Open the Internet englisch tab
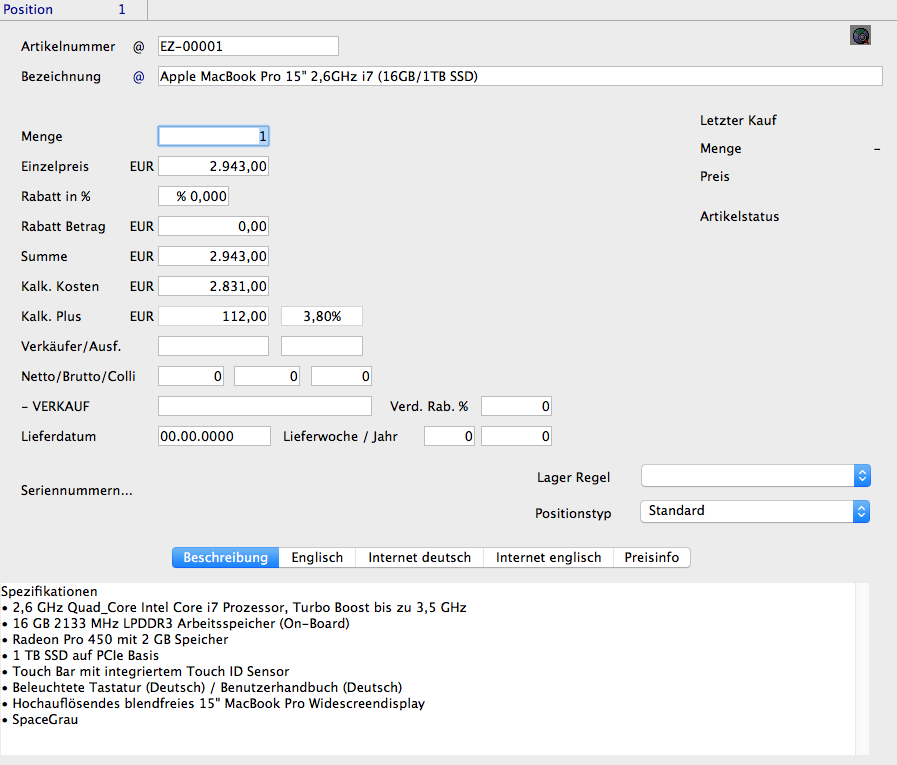The image size is (897, 765). pyautogui.click(x=548, y=557)
